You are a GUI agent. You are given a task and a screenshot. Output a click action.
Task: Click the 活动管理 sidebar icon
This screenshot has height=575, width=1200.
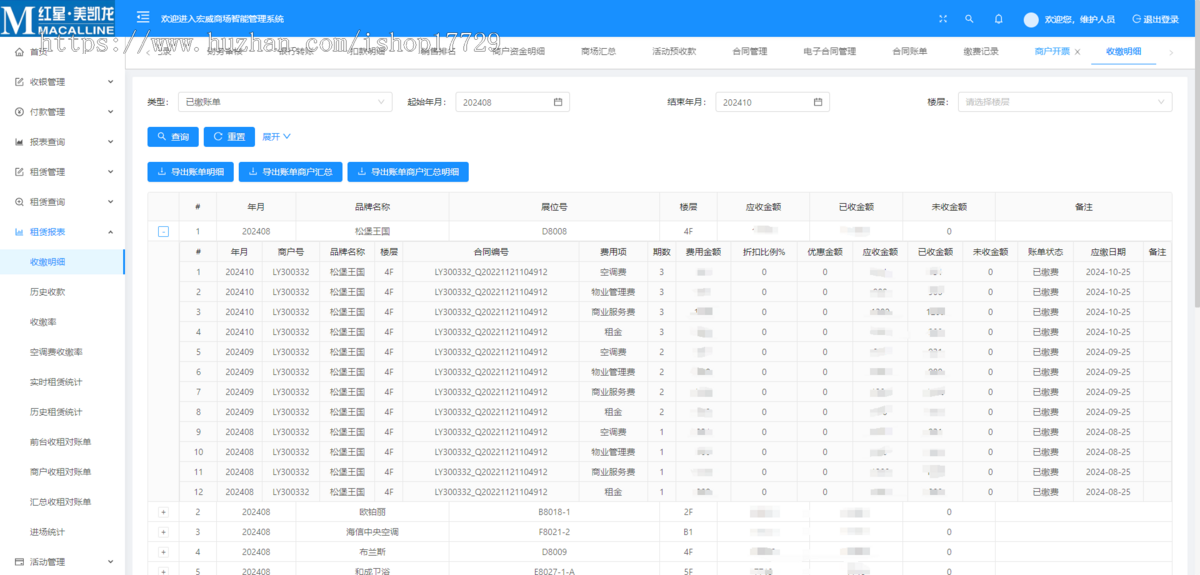(x=19, y=562)
